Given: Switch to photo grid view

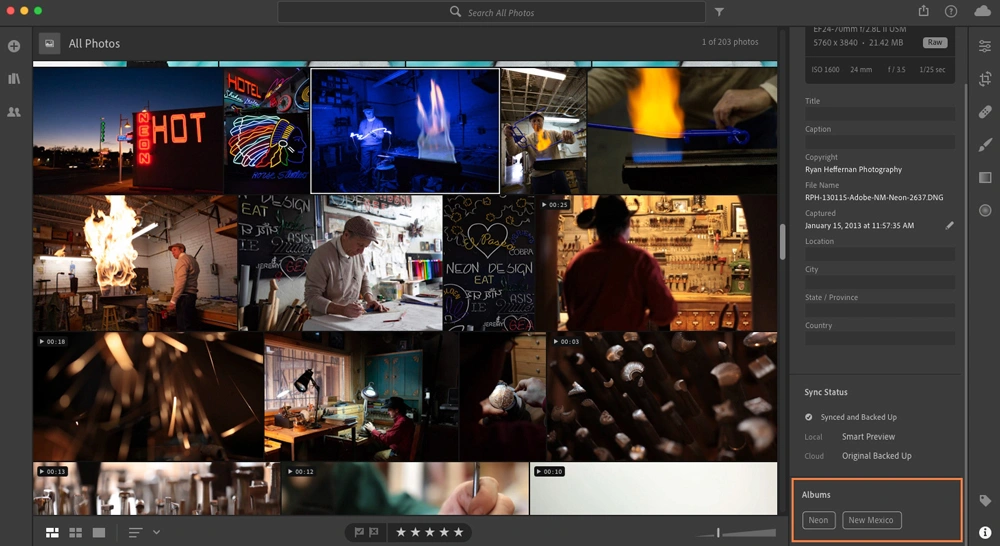Looking at the screenshot, I should click(52, 533).
